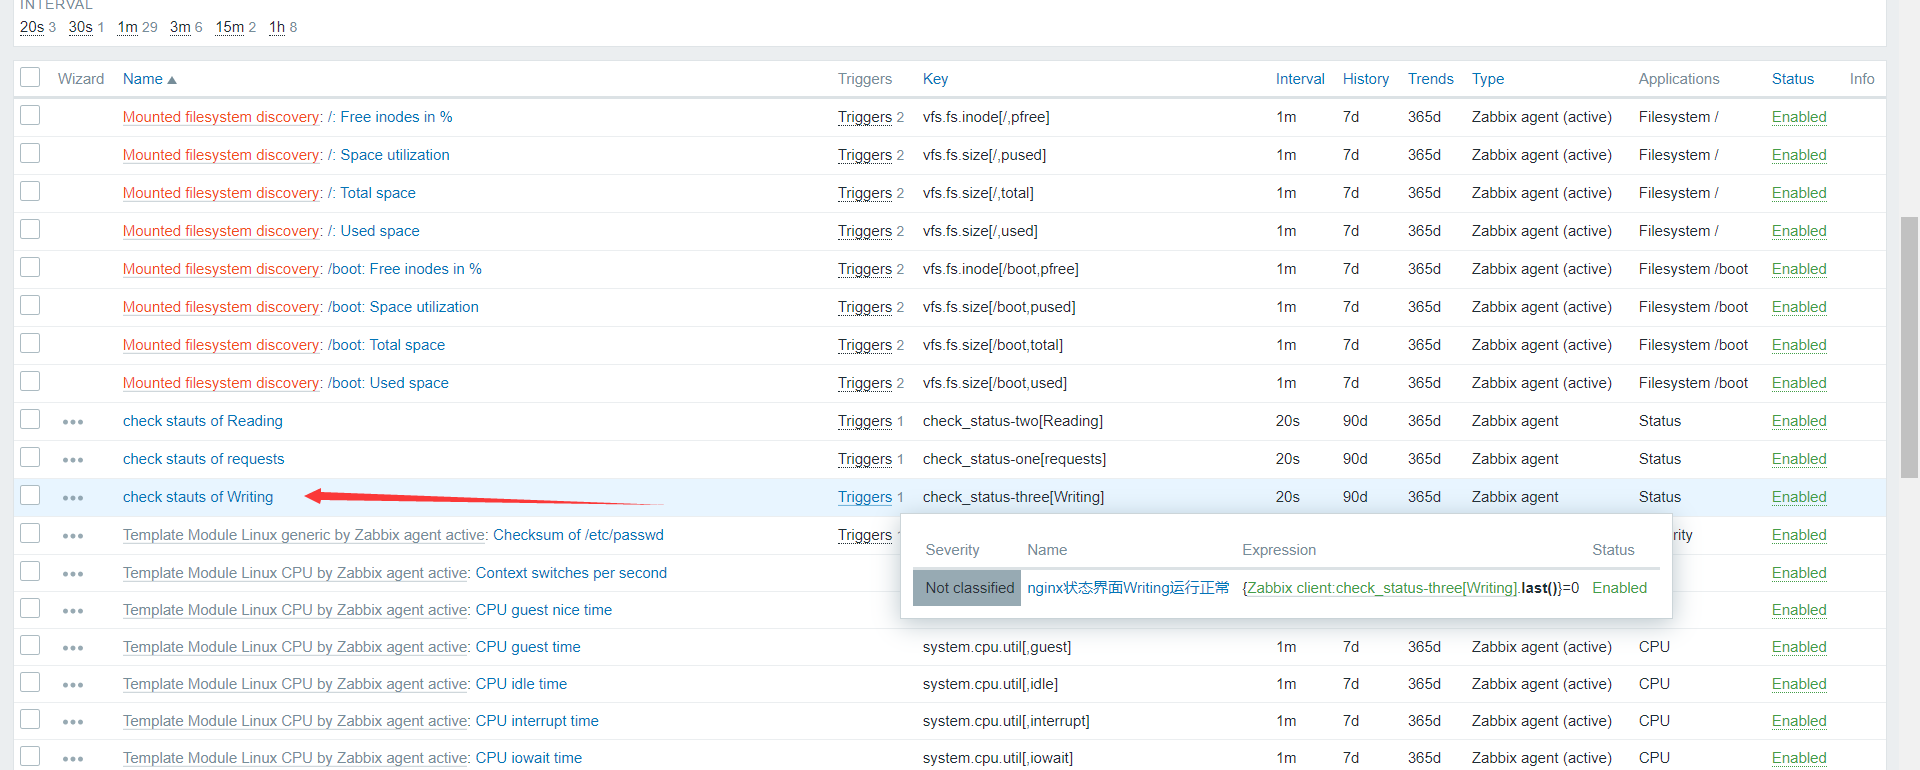The width and height of the screenshot is (1920, 770).
Task: Open Template Module Linux CPU link for CPU guest time
Action: click(x=295, y=647)
